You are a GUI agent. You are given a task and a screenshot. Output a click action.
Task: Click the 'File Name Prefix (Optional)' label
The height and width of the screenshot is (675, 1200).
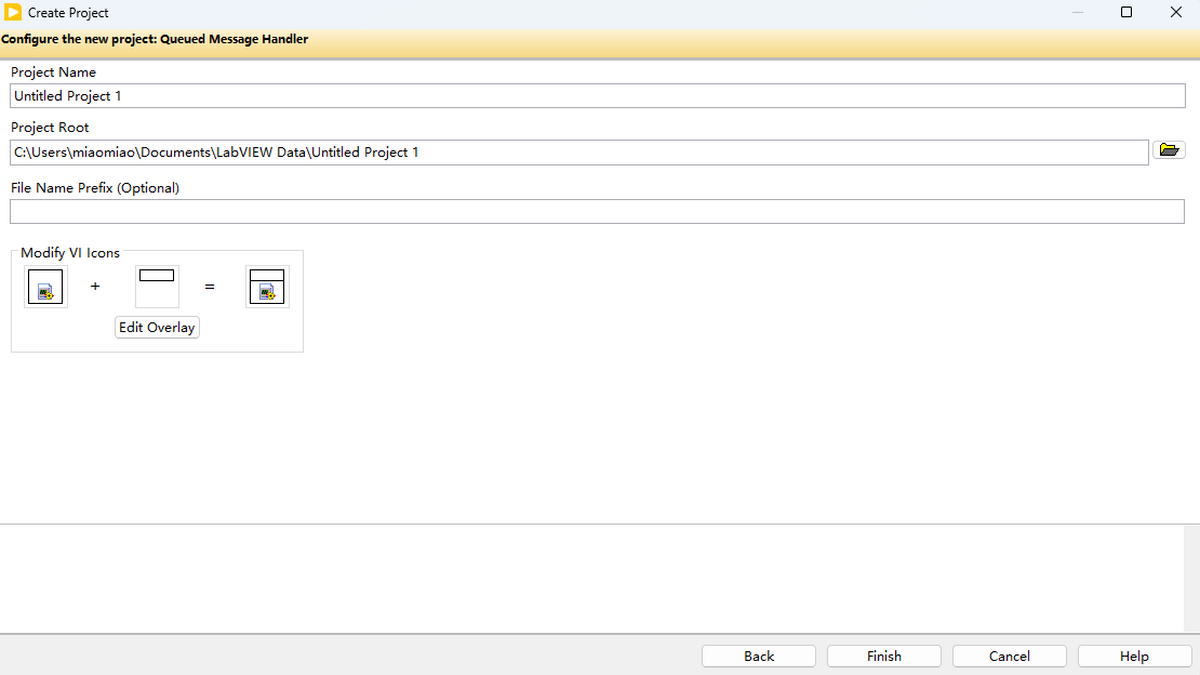click(x=95, y=188)
